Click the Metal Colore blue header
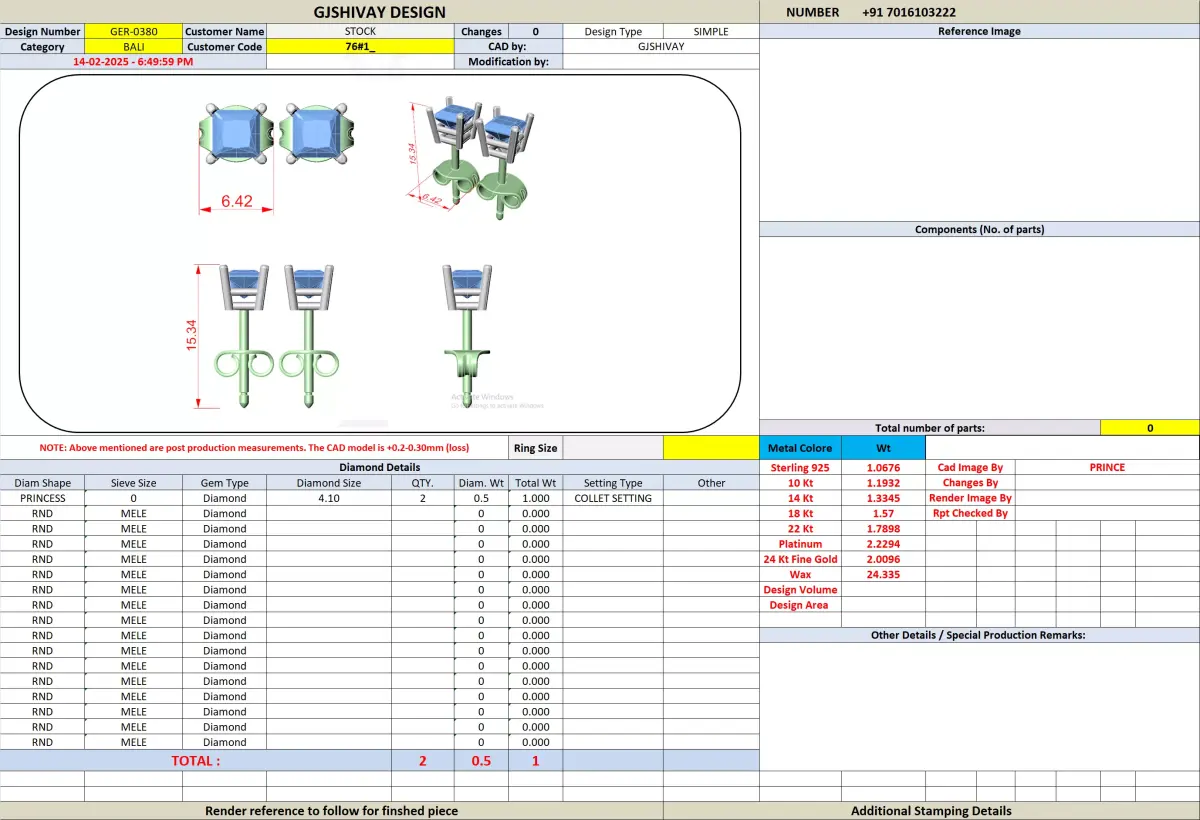 tap(800, 448)
